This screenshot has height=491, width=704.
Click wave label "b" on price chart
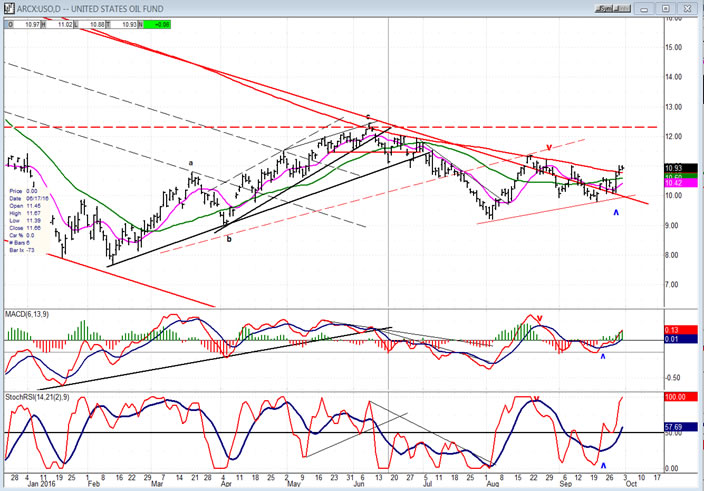[x=228, y=238]
